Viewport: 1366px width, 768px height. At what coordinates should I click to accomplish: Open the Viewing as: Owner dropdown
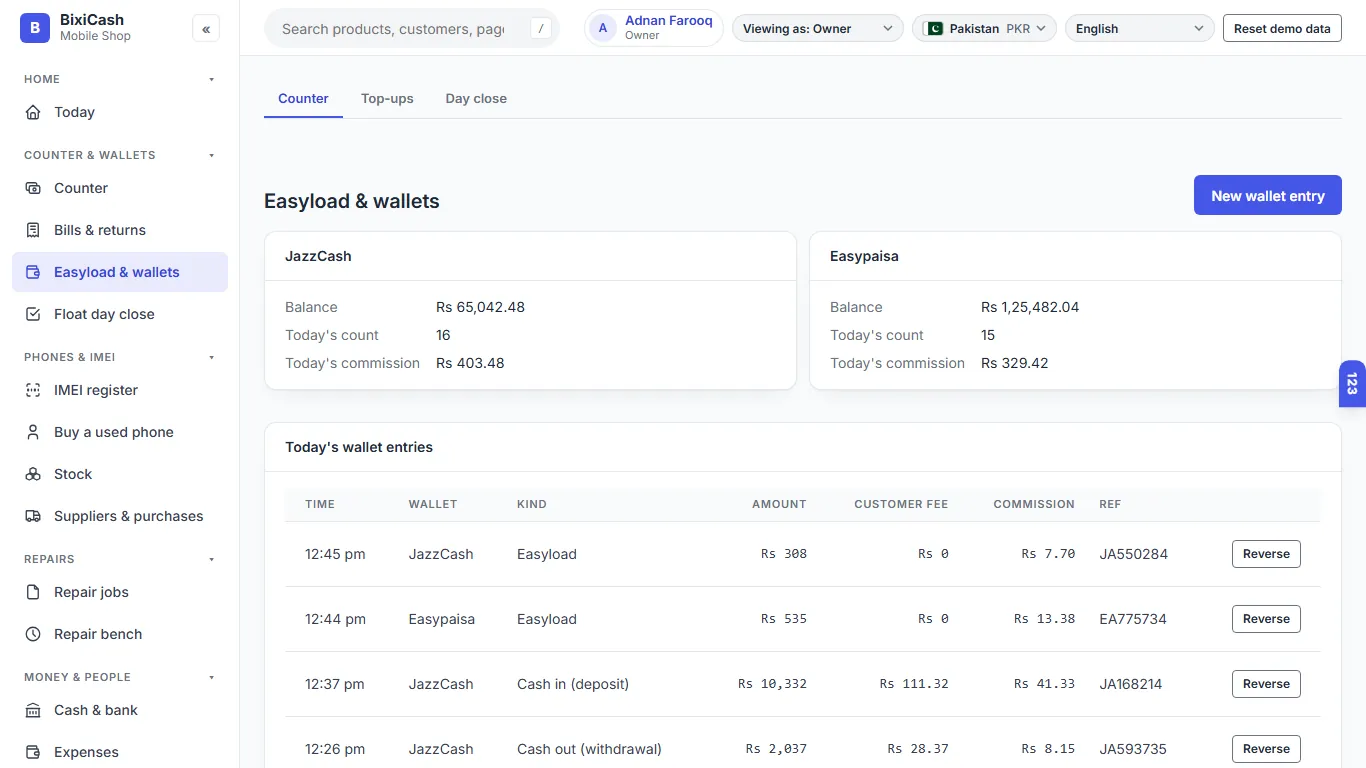click(817, 29)
